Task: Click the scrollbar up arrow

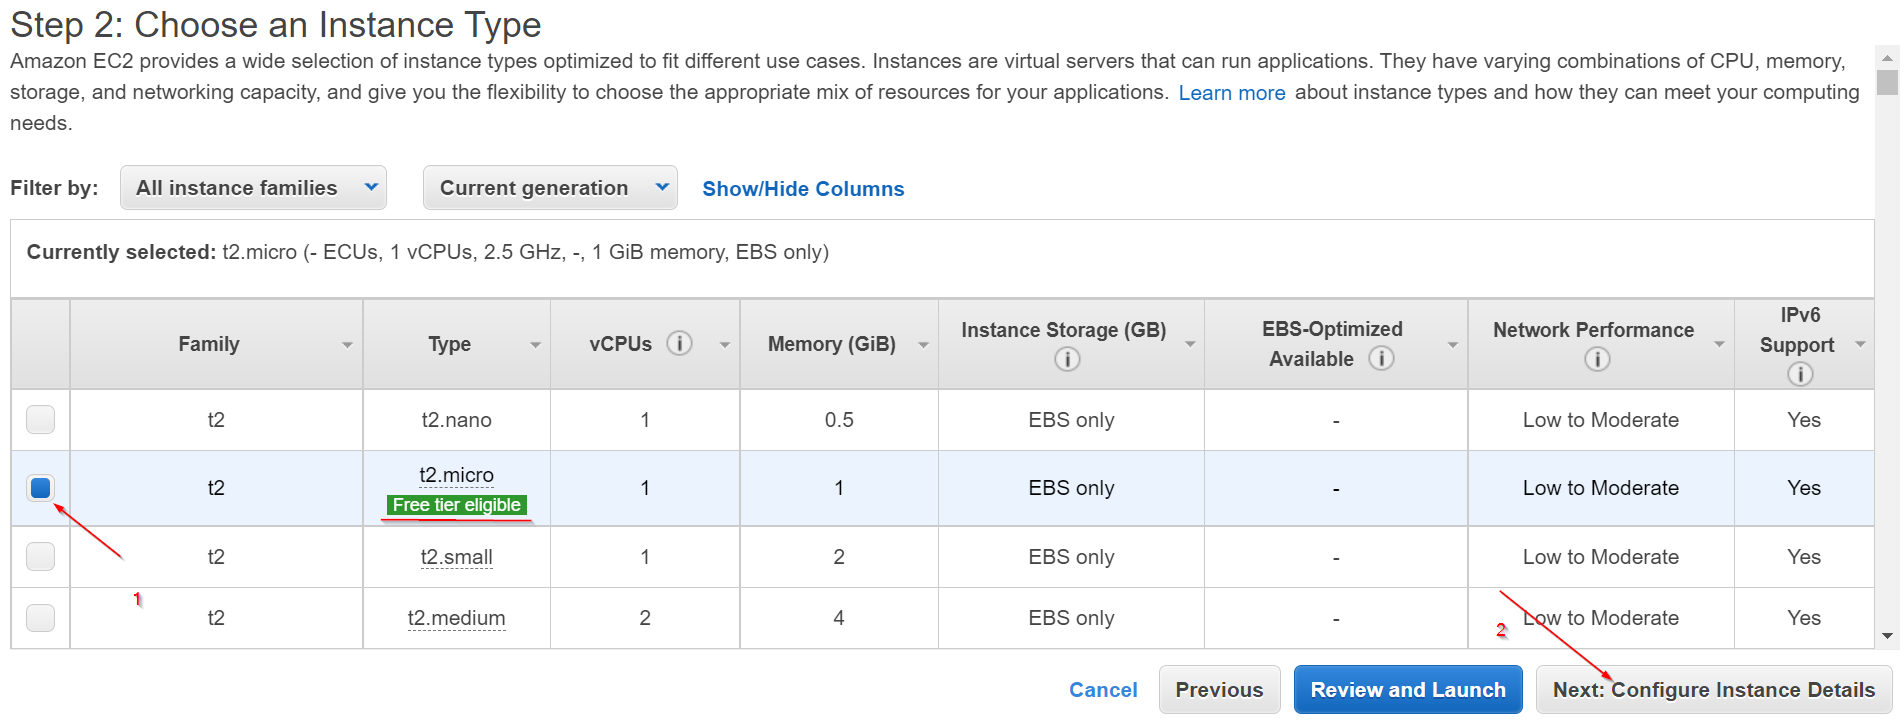Action: 1887,56
